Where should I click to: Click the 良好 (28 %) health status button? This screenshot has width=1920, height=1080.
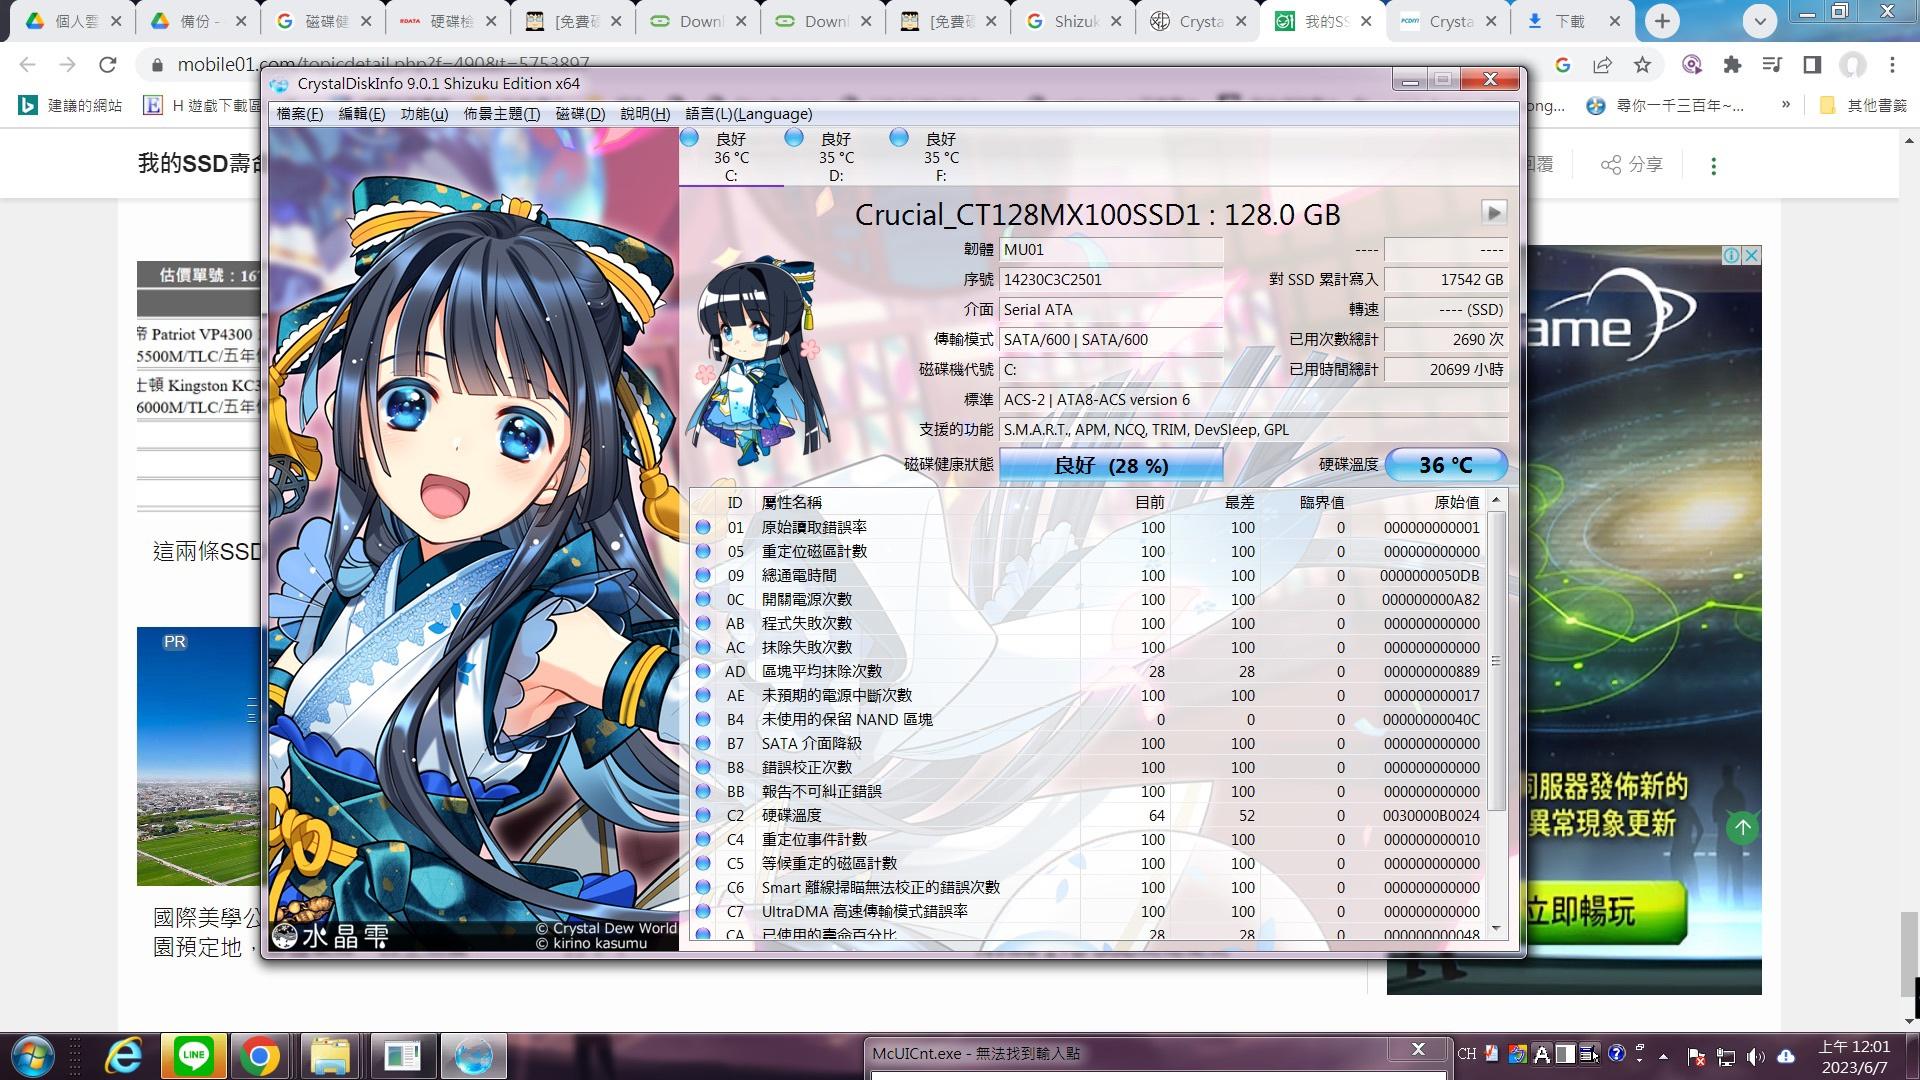click(1111, 465)
